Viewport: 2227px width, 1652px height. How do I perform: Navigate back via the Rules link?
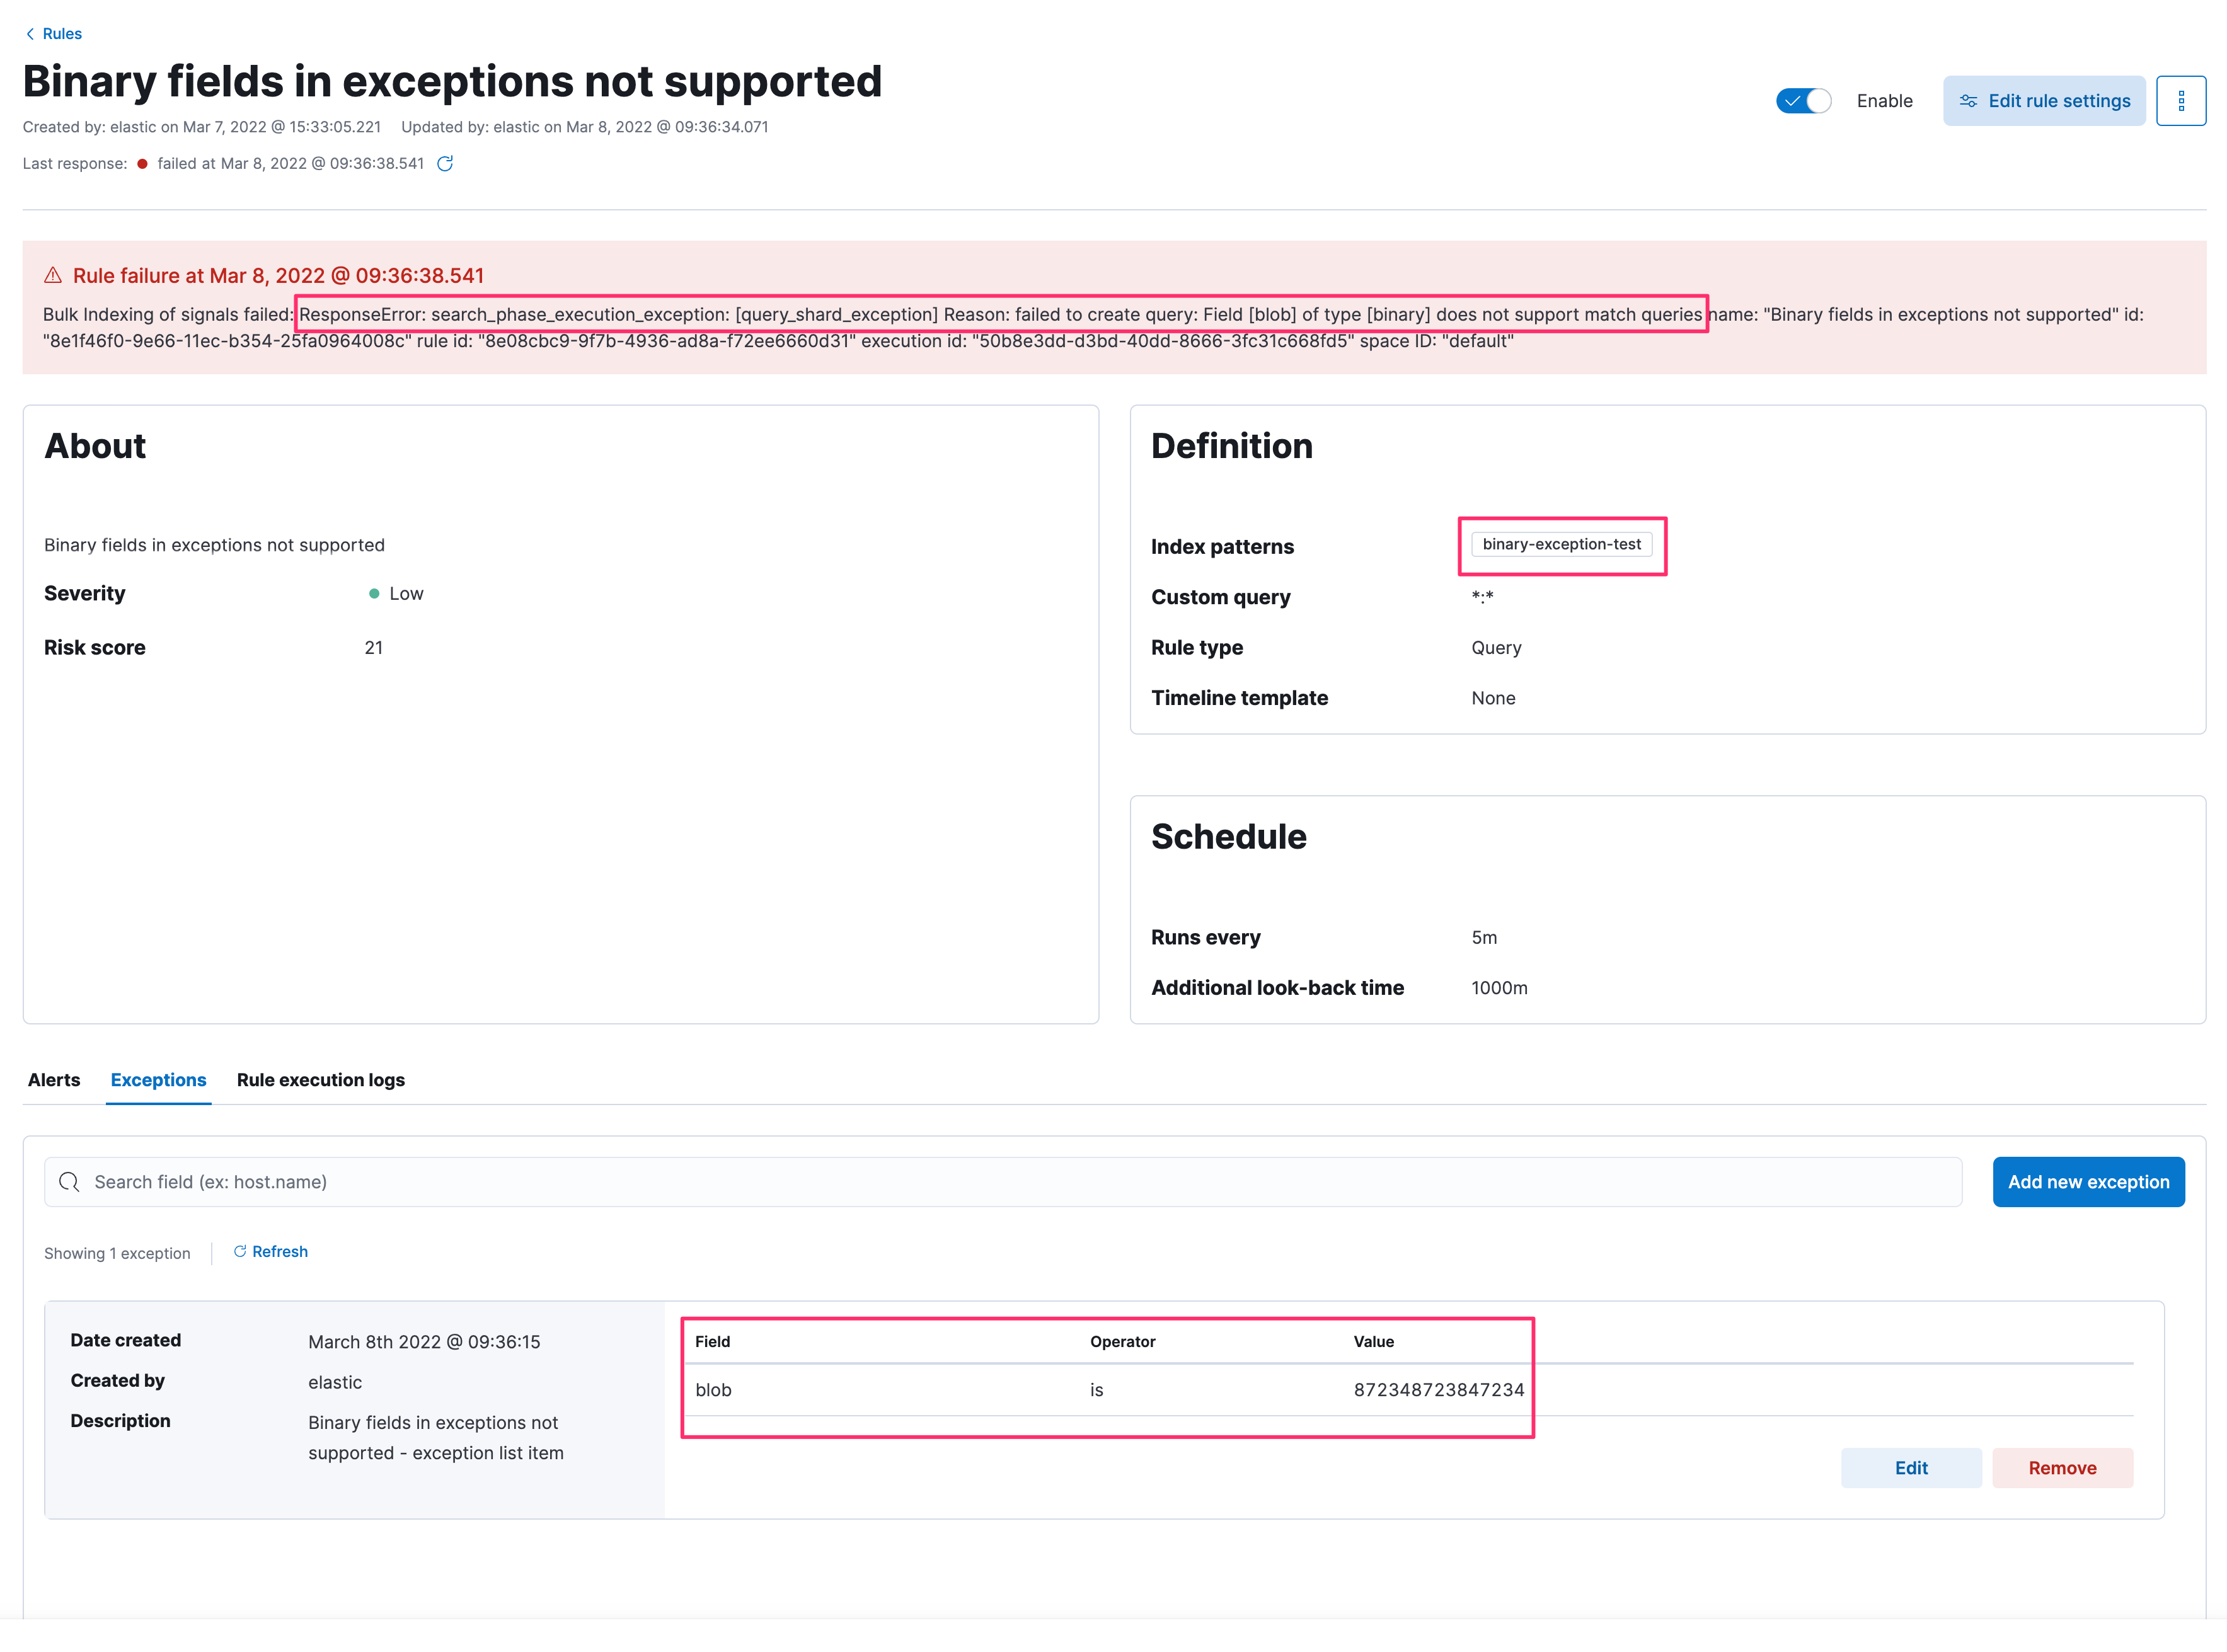pos(64,33)
